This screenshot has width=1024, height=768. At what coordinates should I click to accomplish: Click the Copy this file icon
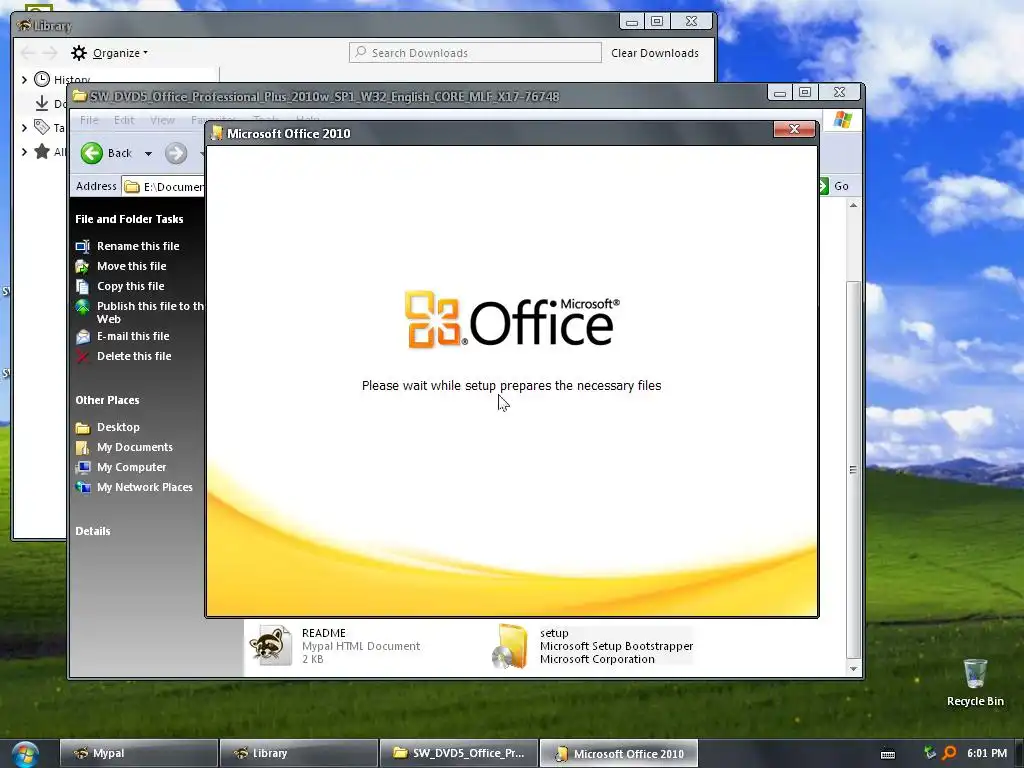[x=82, y=287]
